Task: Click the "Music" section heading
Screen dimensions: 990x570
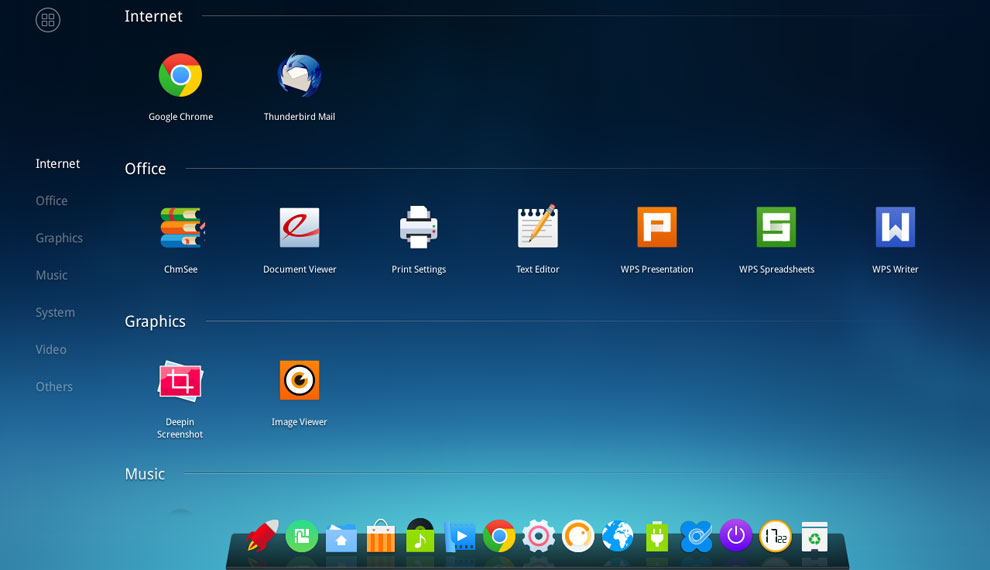Action: [145, 474]
